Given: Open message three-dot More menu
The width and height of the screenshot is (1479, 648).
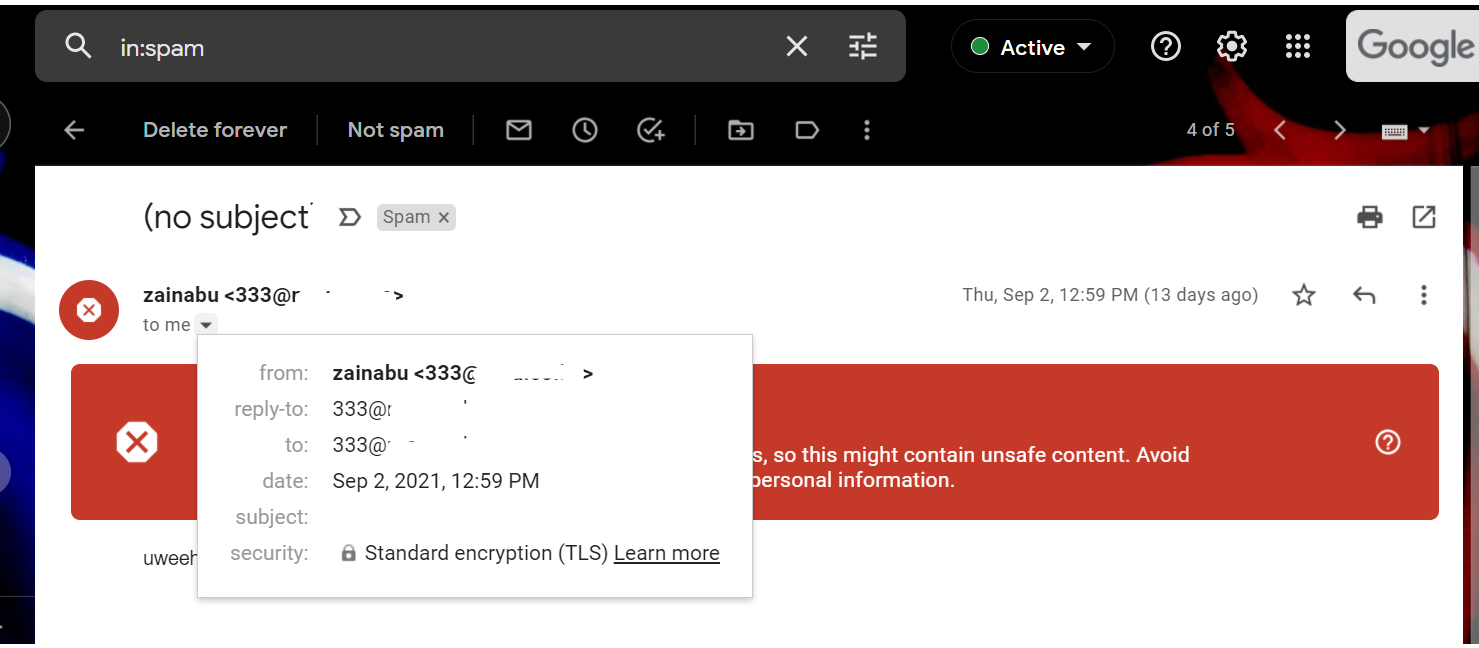Looking at the screenshot, I should (x=1423, y=295).
